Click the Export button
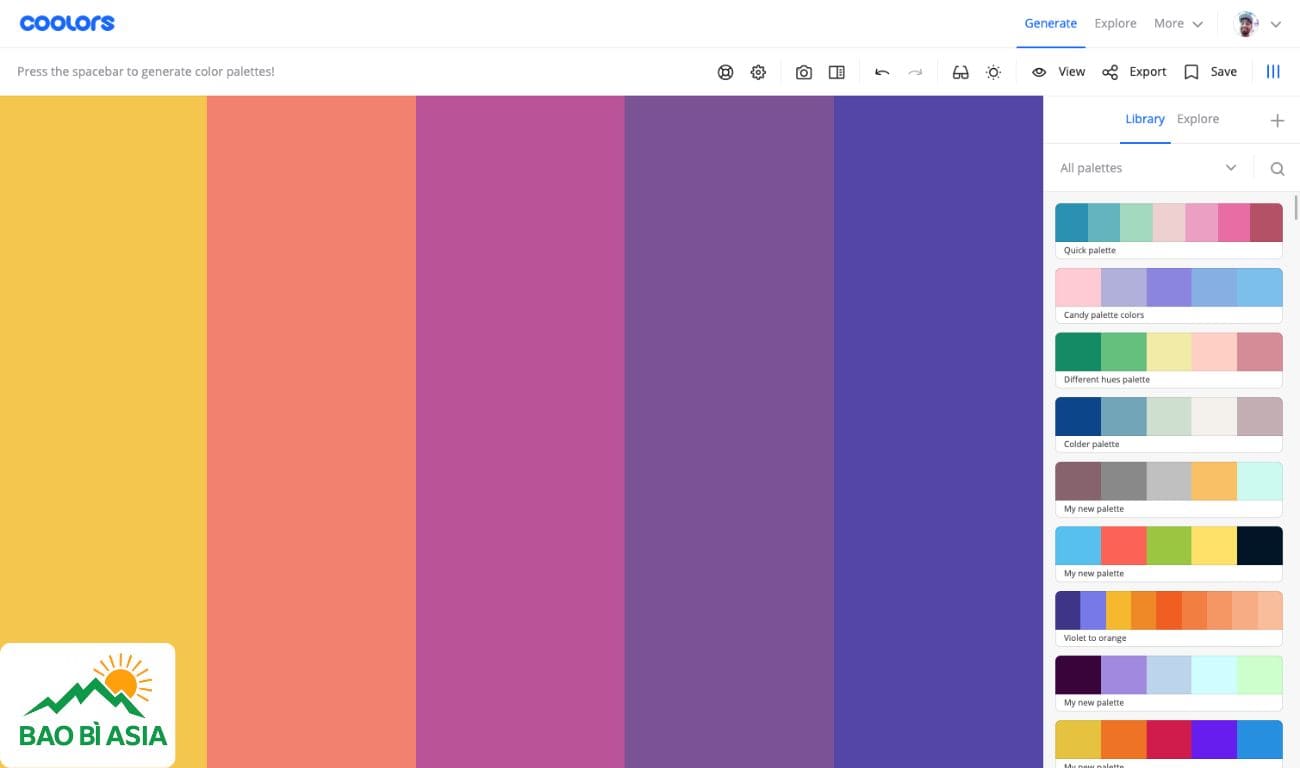Screen dimensions: 1300x768 (1135, 72)
